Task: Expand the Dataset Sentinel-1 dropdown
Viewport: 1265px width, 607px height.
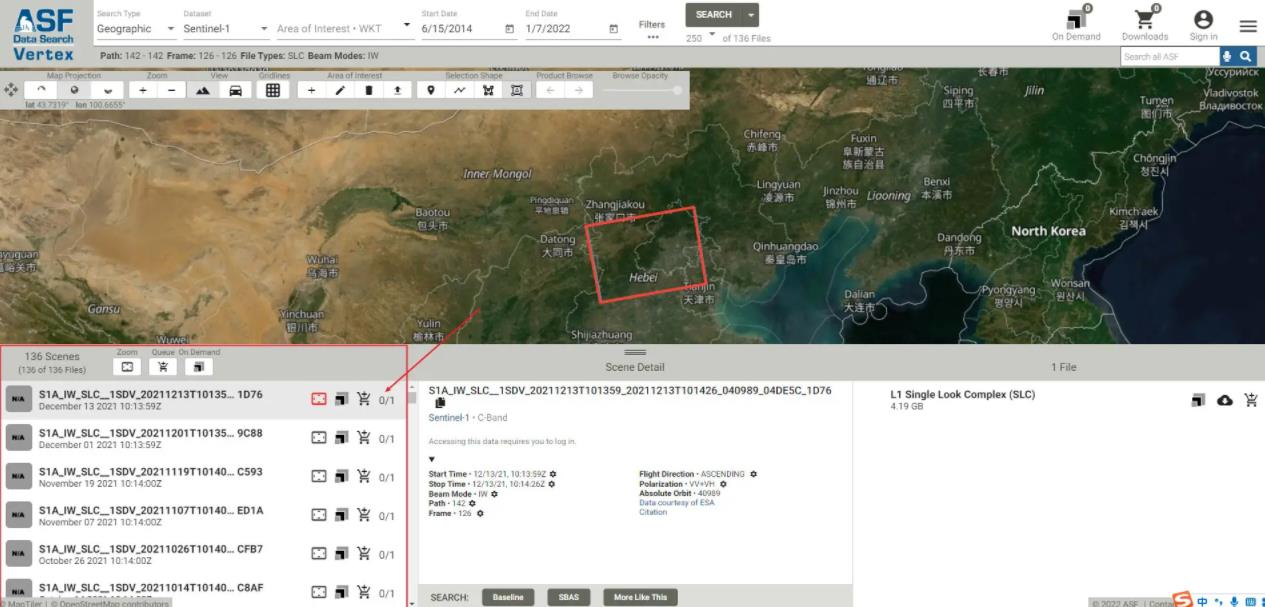Action: tap(225, 29)
